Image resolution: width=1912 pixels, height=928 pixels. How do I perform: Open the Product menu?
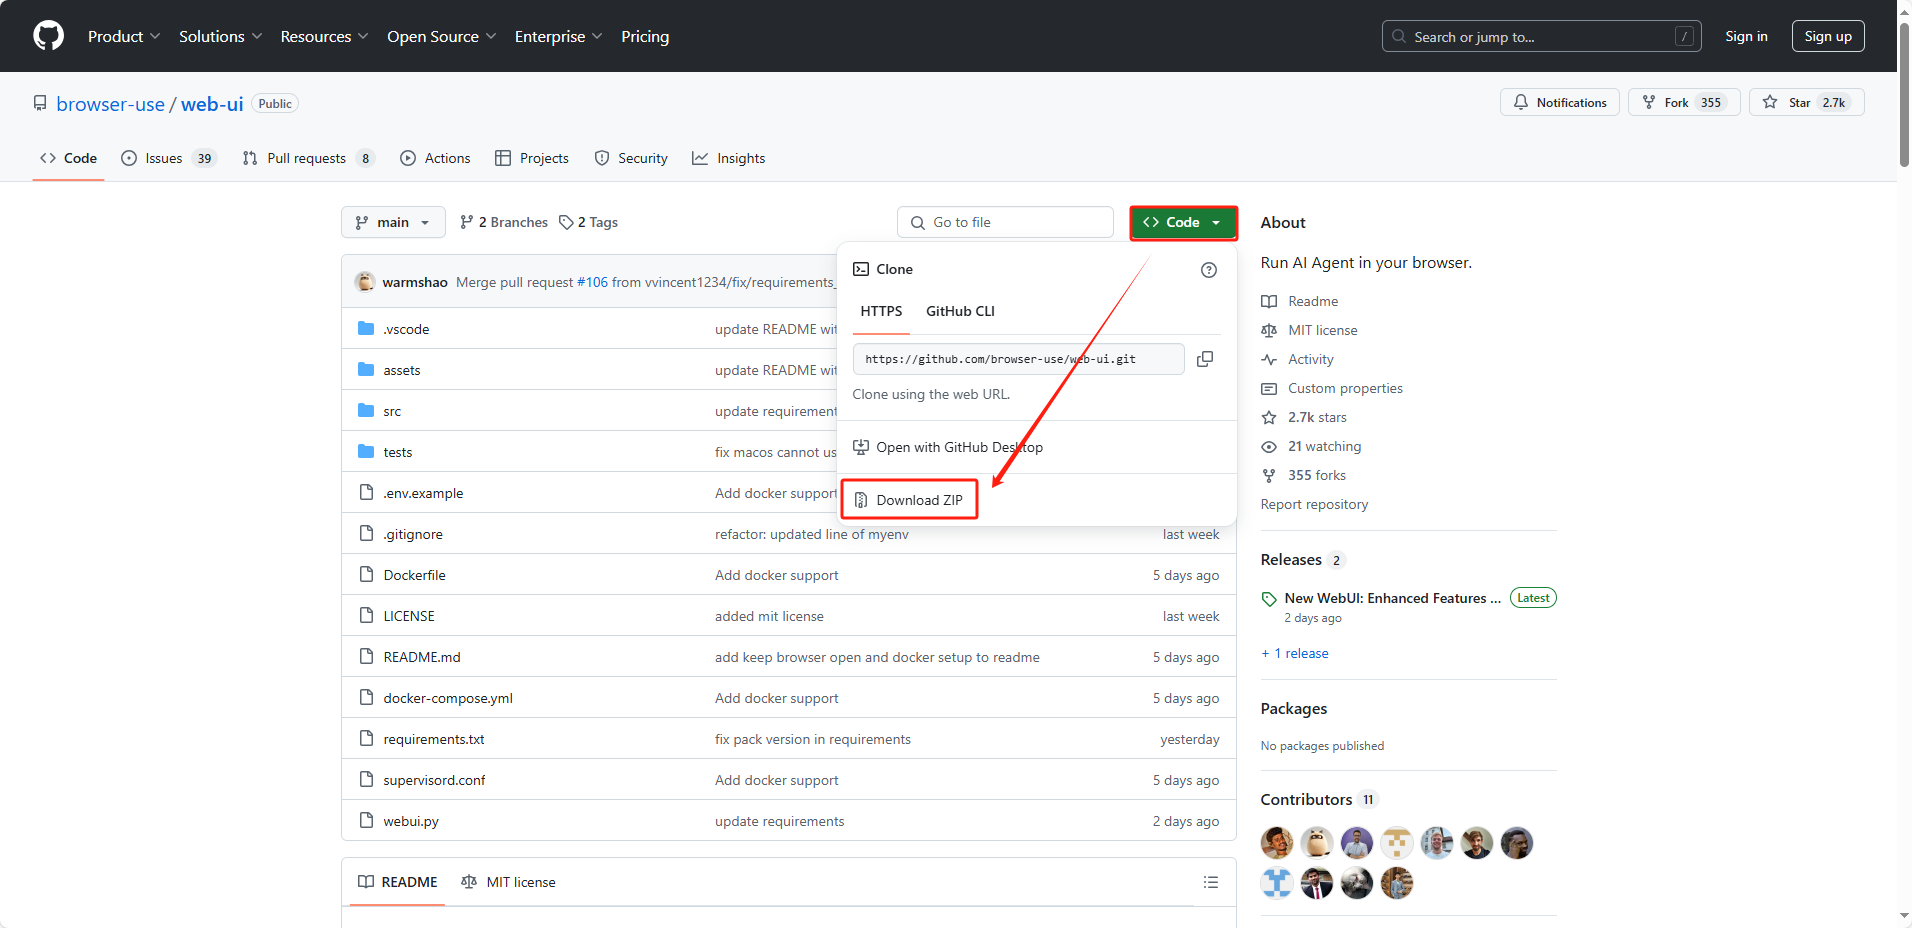click(x=124, y=36)
